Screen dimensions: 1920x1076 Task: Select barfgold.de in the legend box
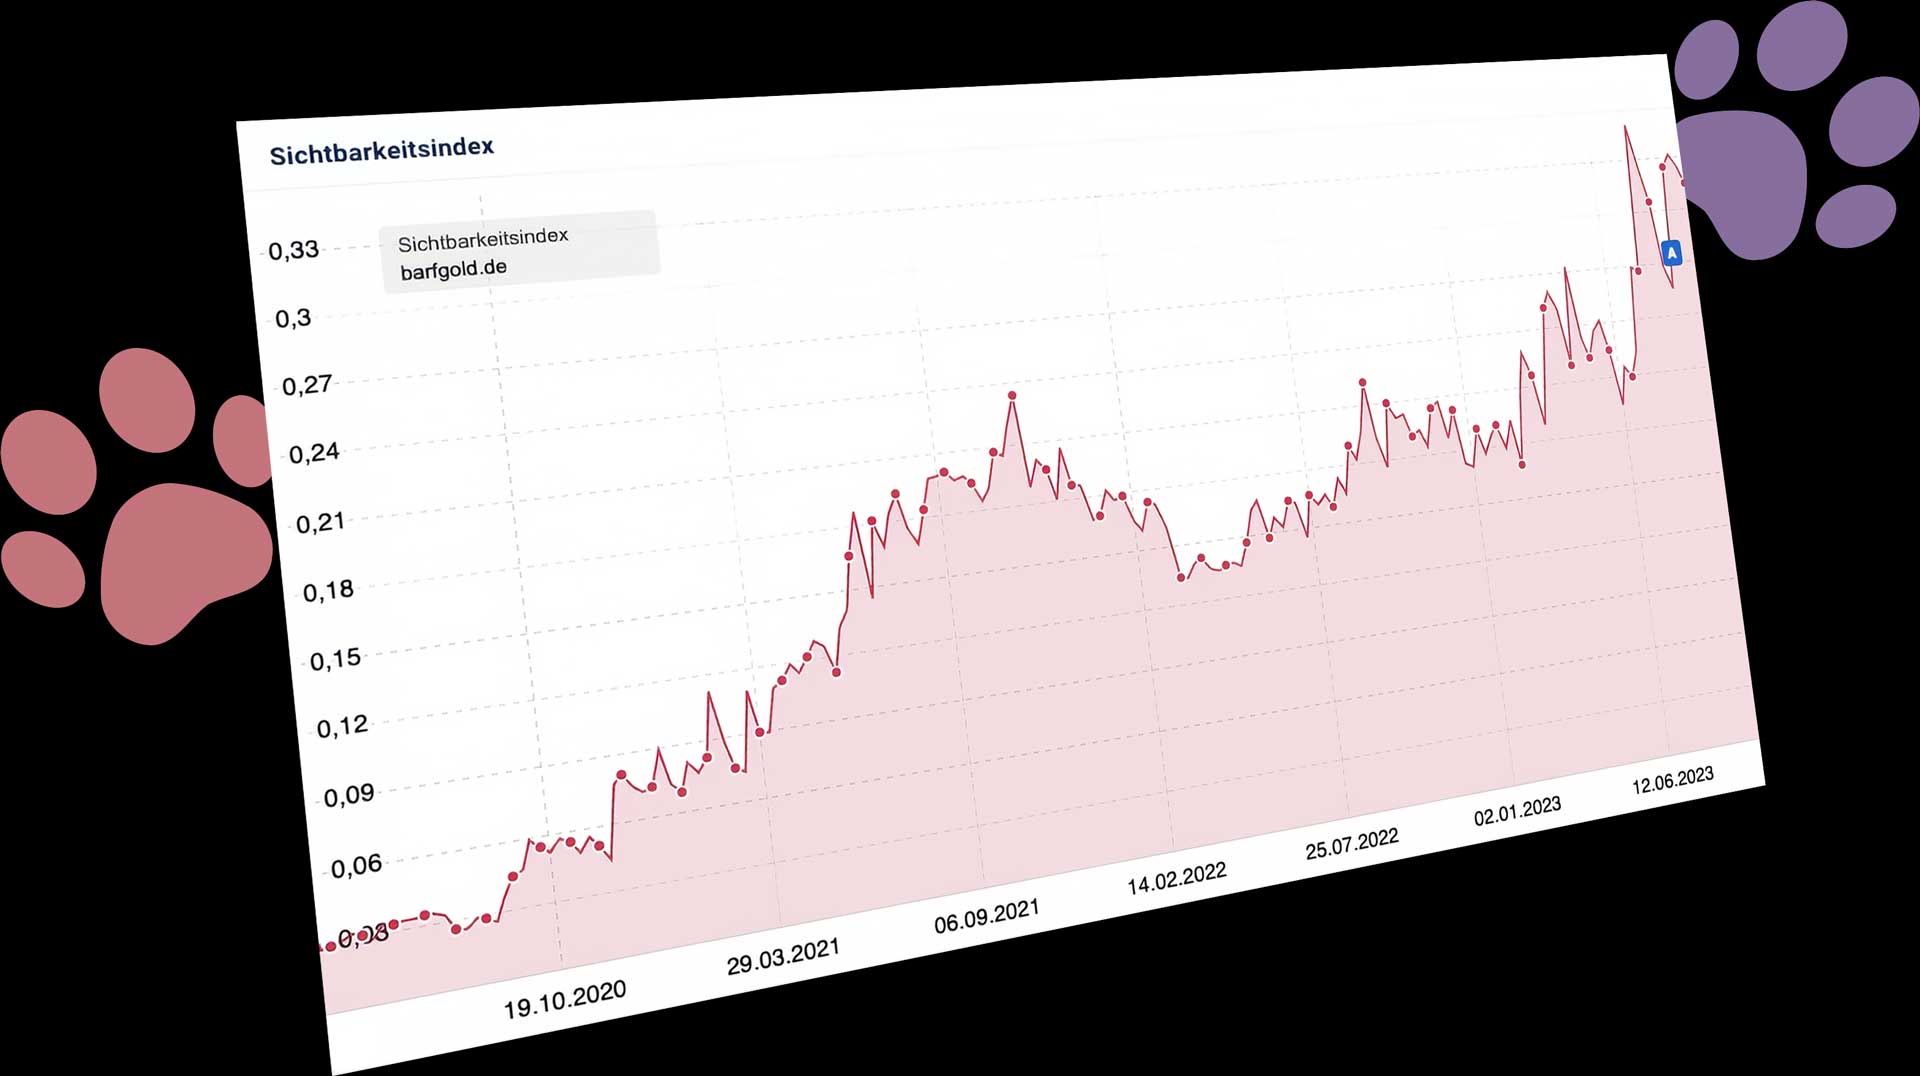pos(453,270)
